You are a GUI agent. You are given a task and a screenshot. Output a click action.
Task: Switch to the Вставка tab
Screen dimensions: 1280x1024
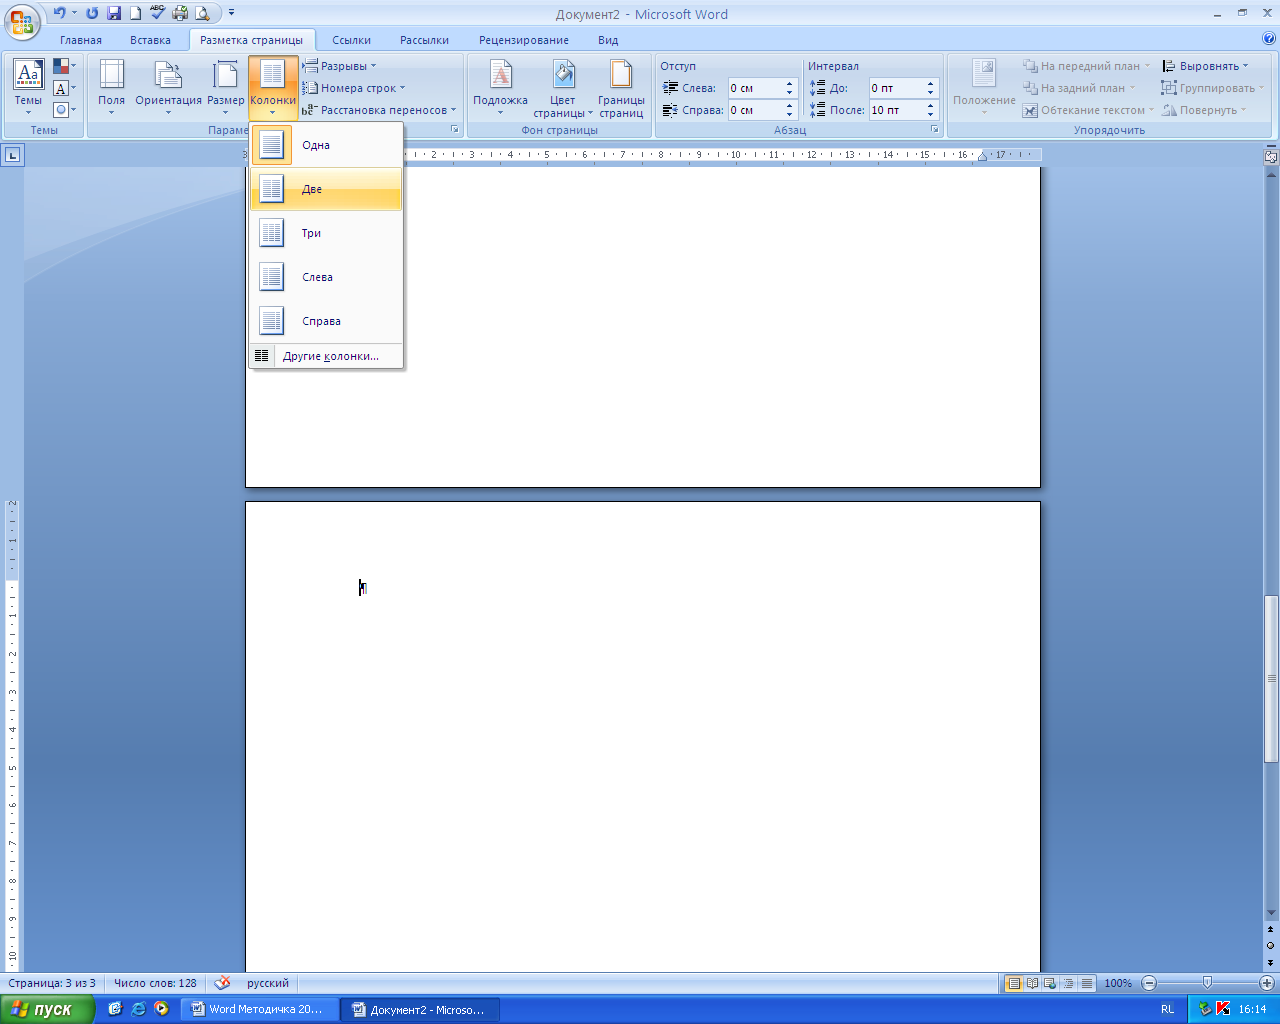coord(150,40)
